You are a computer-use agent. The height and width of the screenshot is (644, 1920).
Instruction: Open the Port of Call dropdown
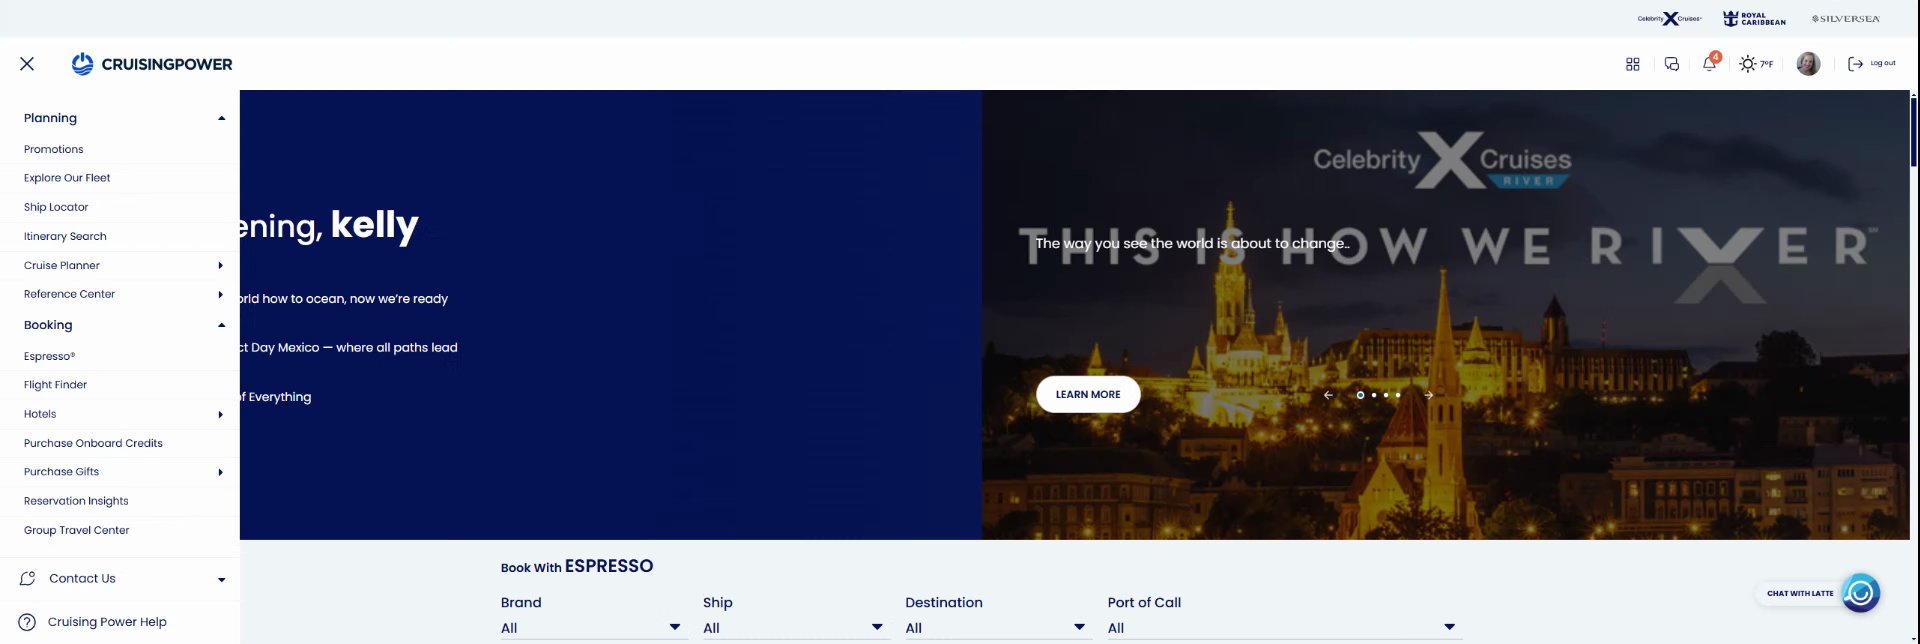point(1284,628)
